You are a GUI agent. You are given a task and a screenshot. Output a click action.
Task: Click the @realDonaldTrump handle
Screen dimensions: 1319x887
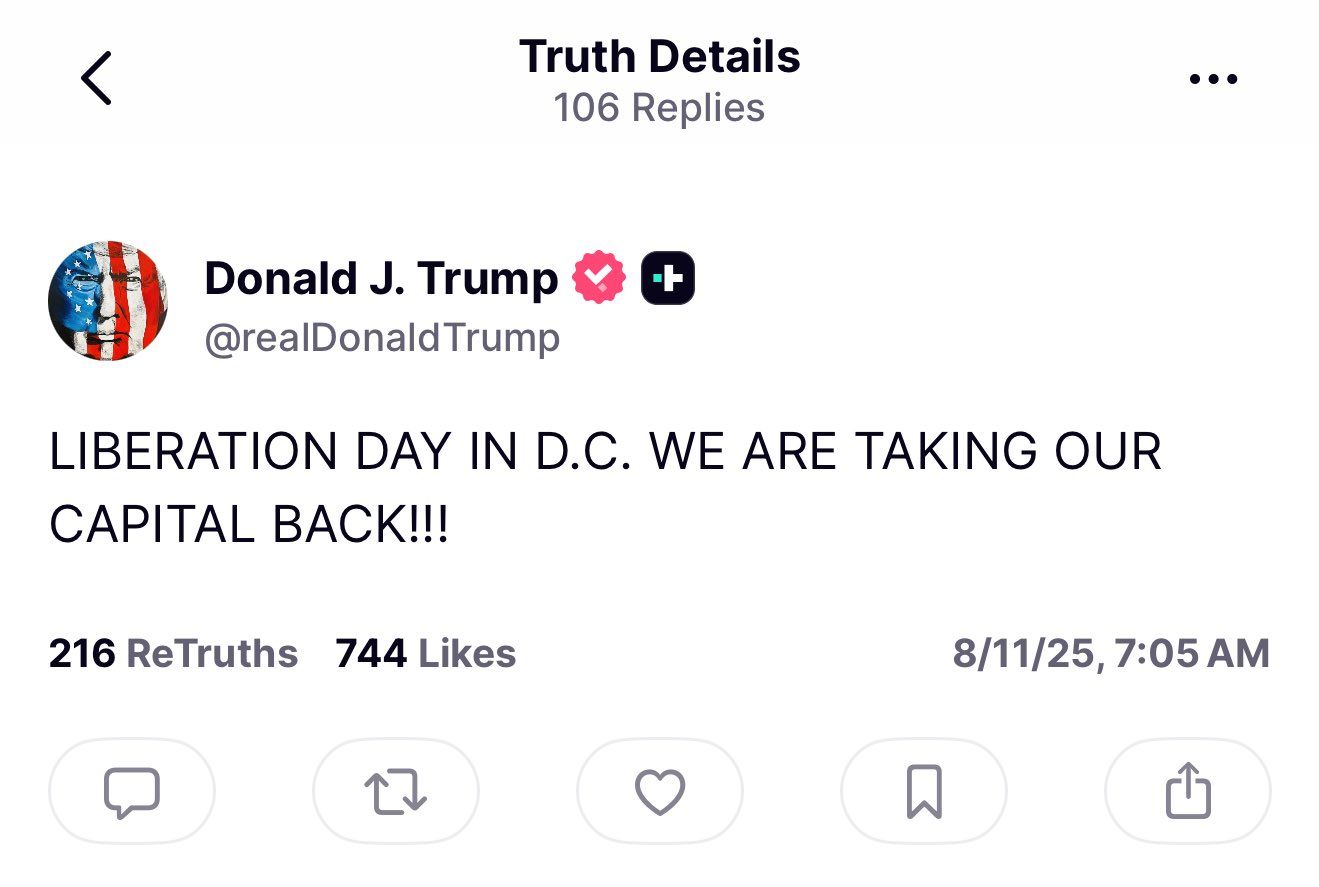click(382, 338)
